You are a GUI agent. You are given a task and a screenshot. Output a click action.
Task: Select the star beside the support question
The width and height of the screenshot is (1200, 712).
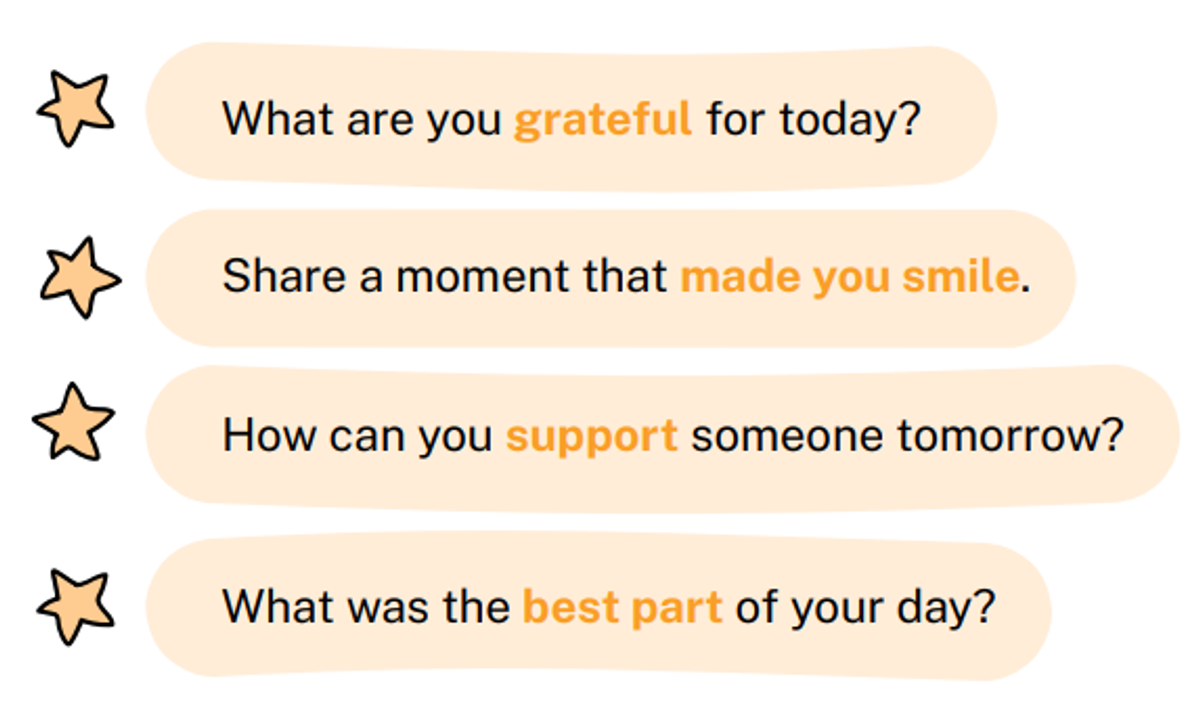point(74,424)
